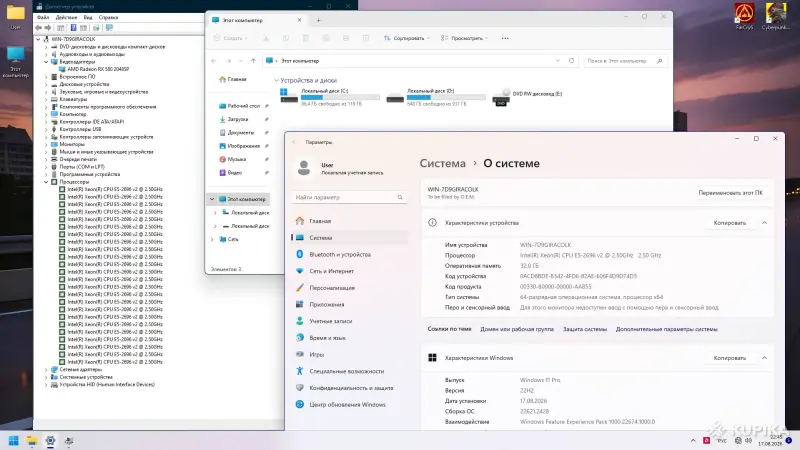Click the blue help icon in Device Manager toolbar
800x450 pixels.
[73, 28]
